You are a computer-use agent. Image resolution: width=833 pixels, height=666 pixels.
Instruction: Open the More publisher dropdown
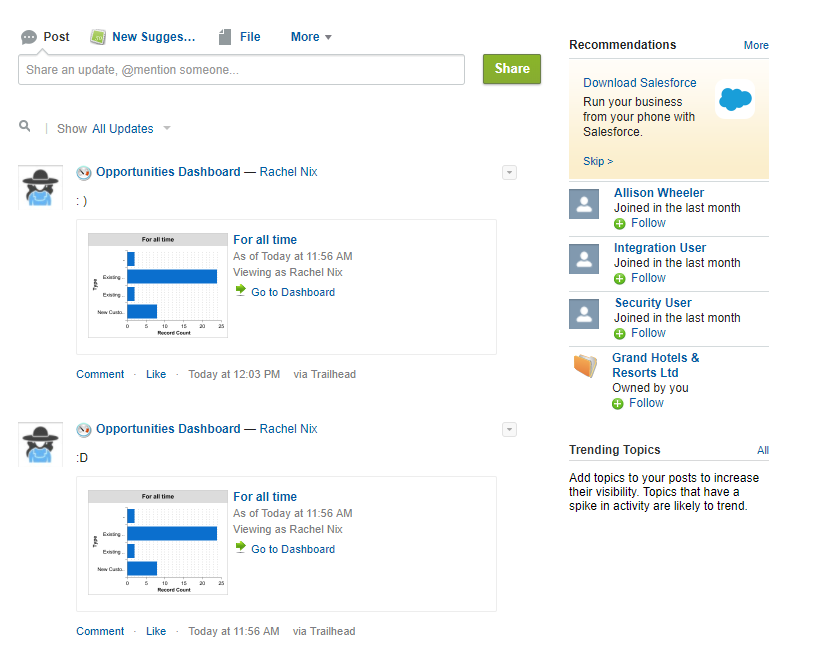click(311, 37)
